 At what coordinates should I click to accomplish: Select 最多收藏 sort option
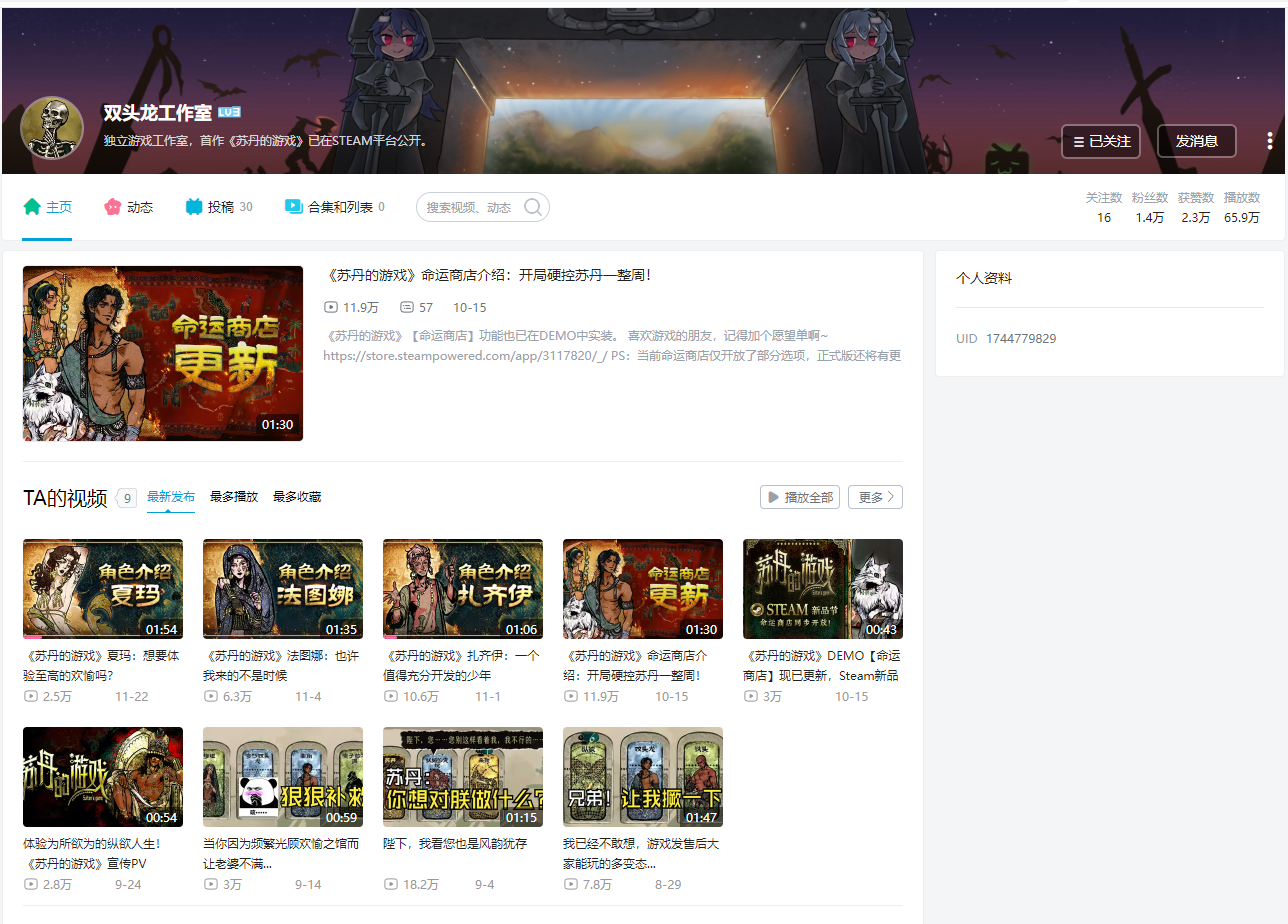297,497
